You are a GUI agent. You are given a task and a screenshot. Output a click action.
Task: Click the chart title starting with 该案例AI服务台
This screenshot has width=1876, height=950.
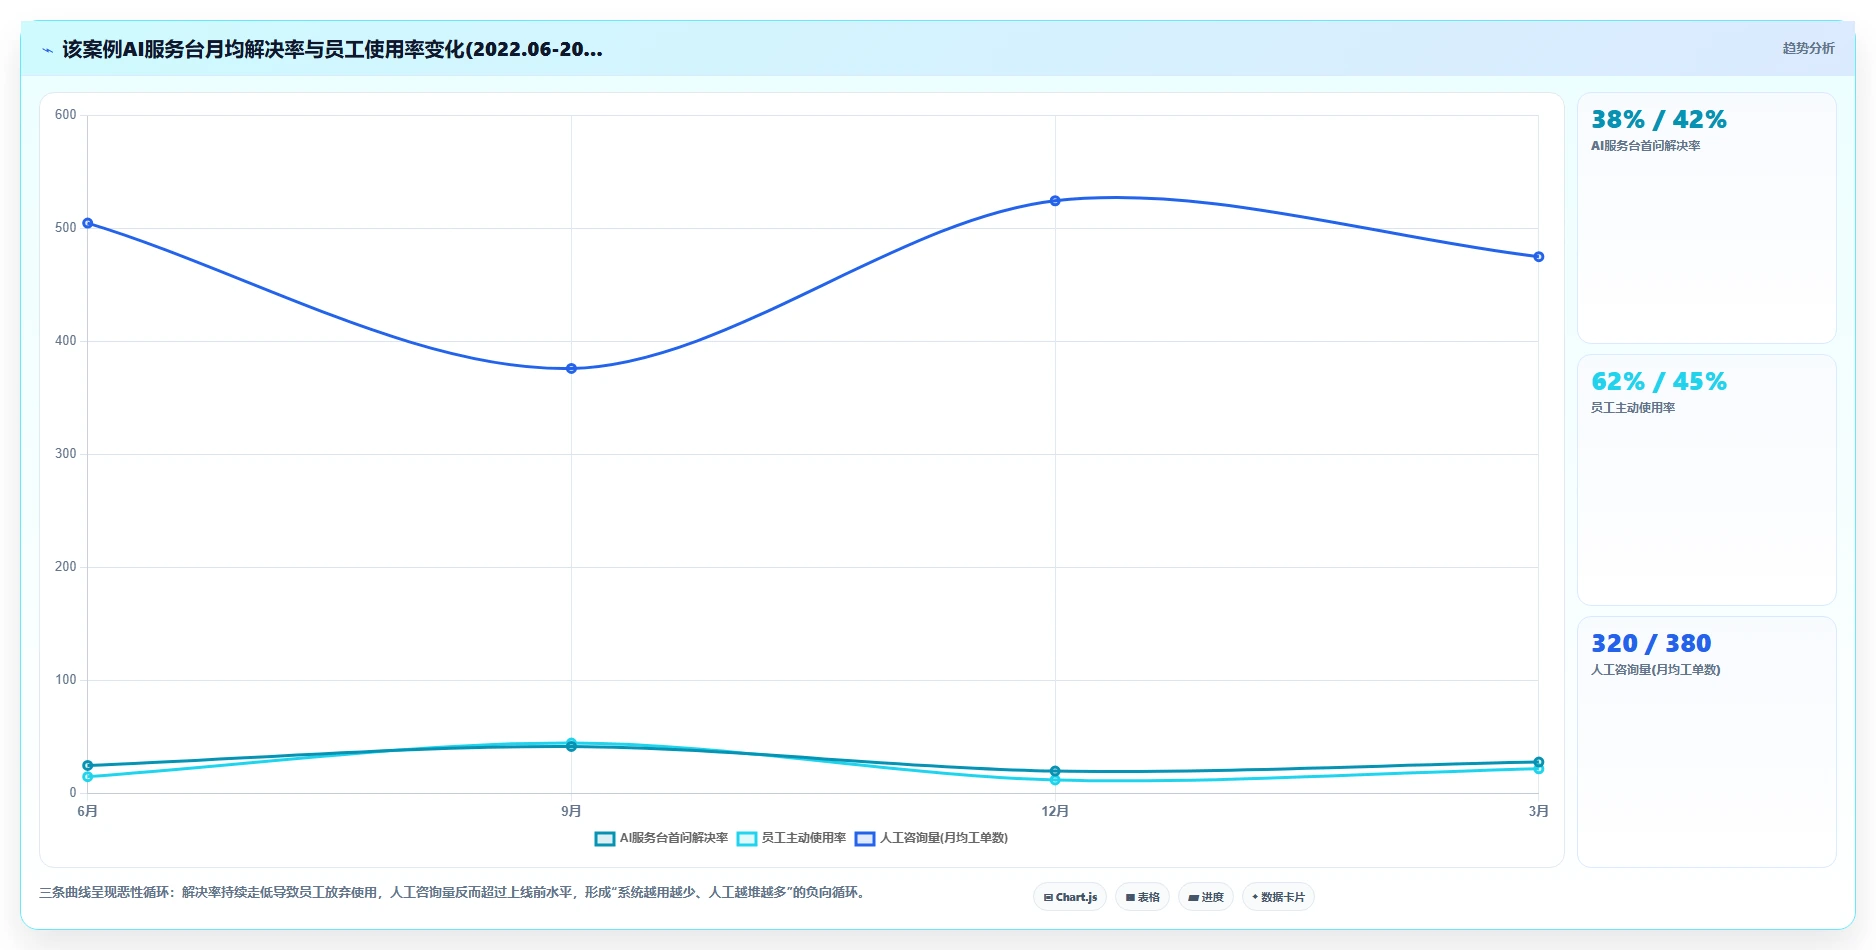(332, 49)
